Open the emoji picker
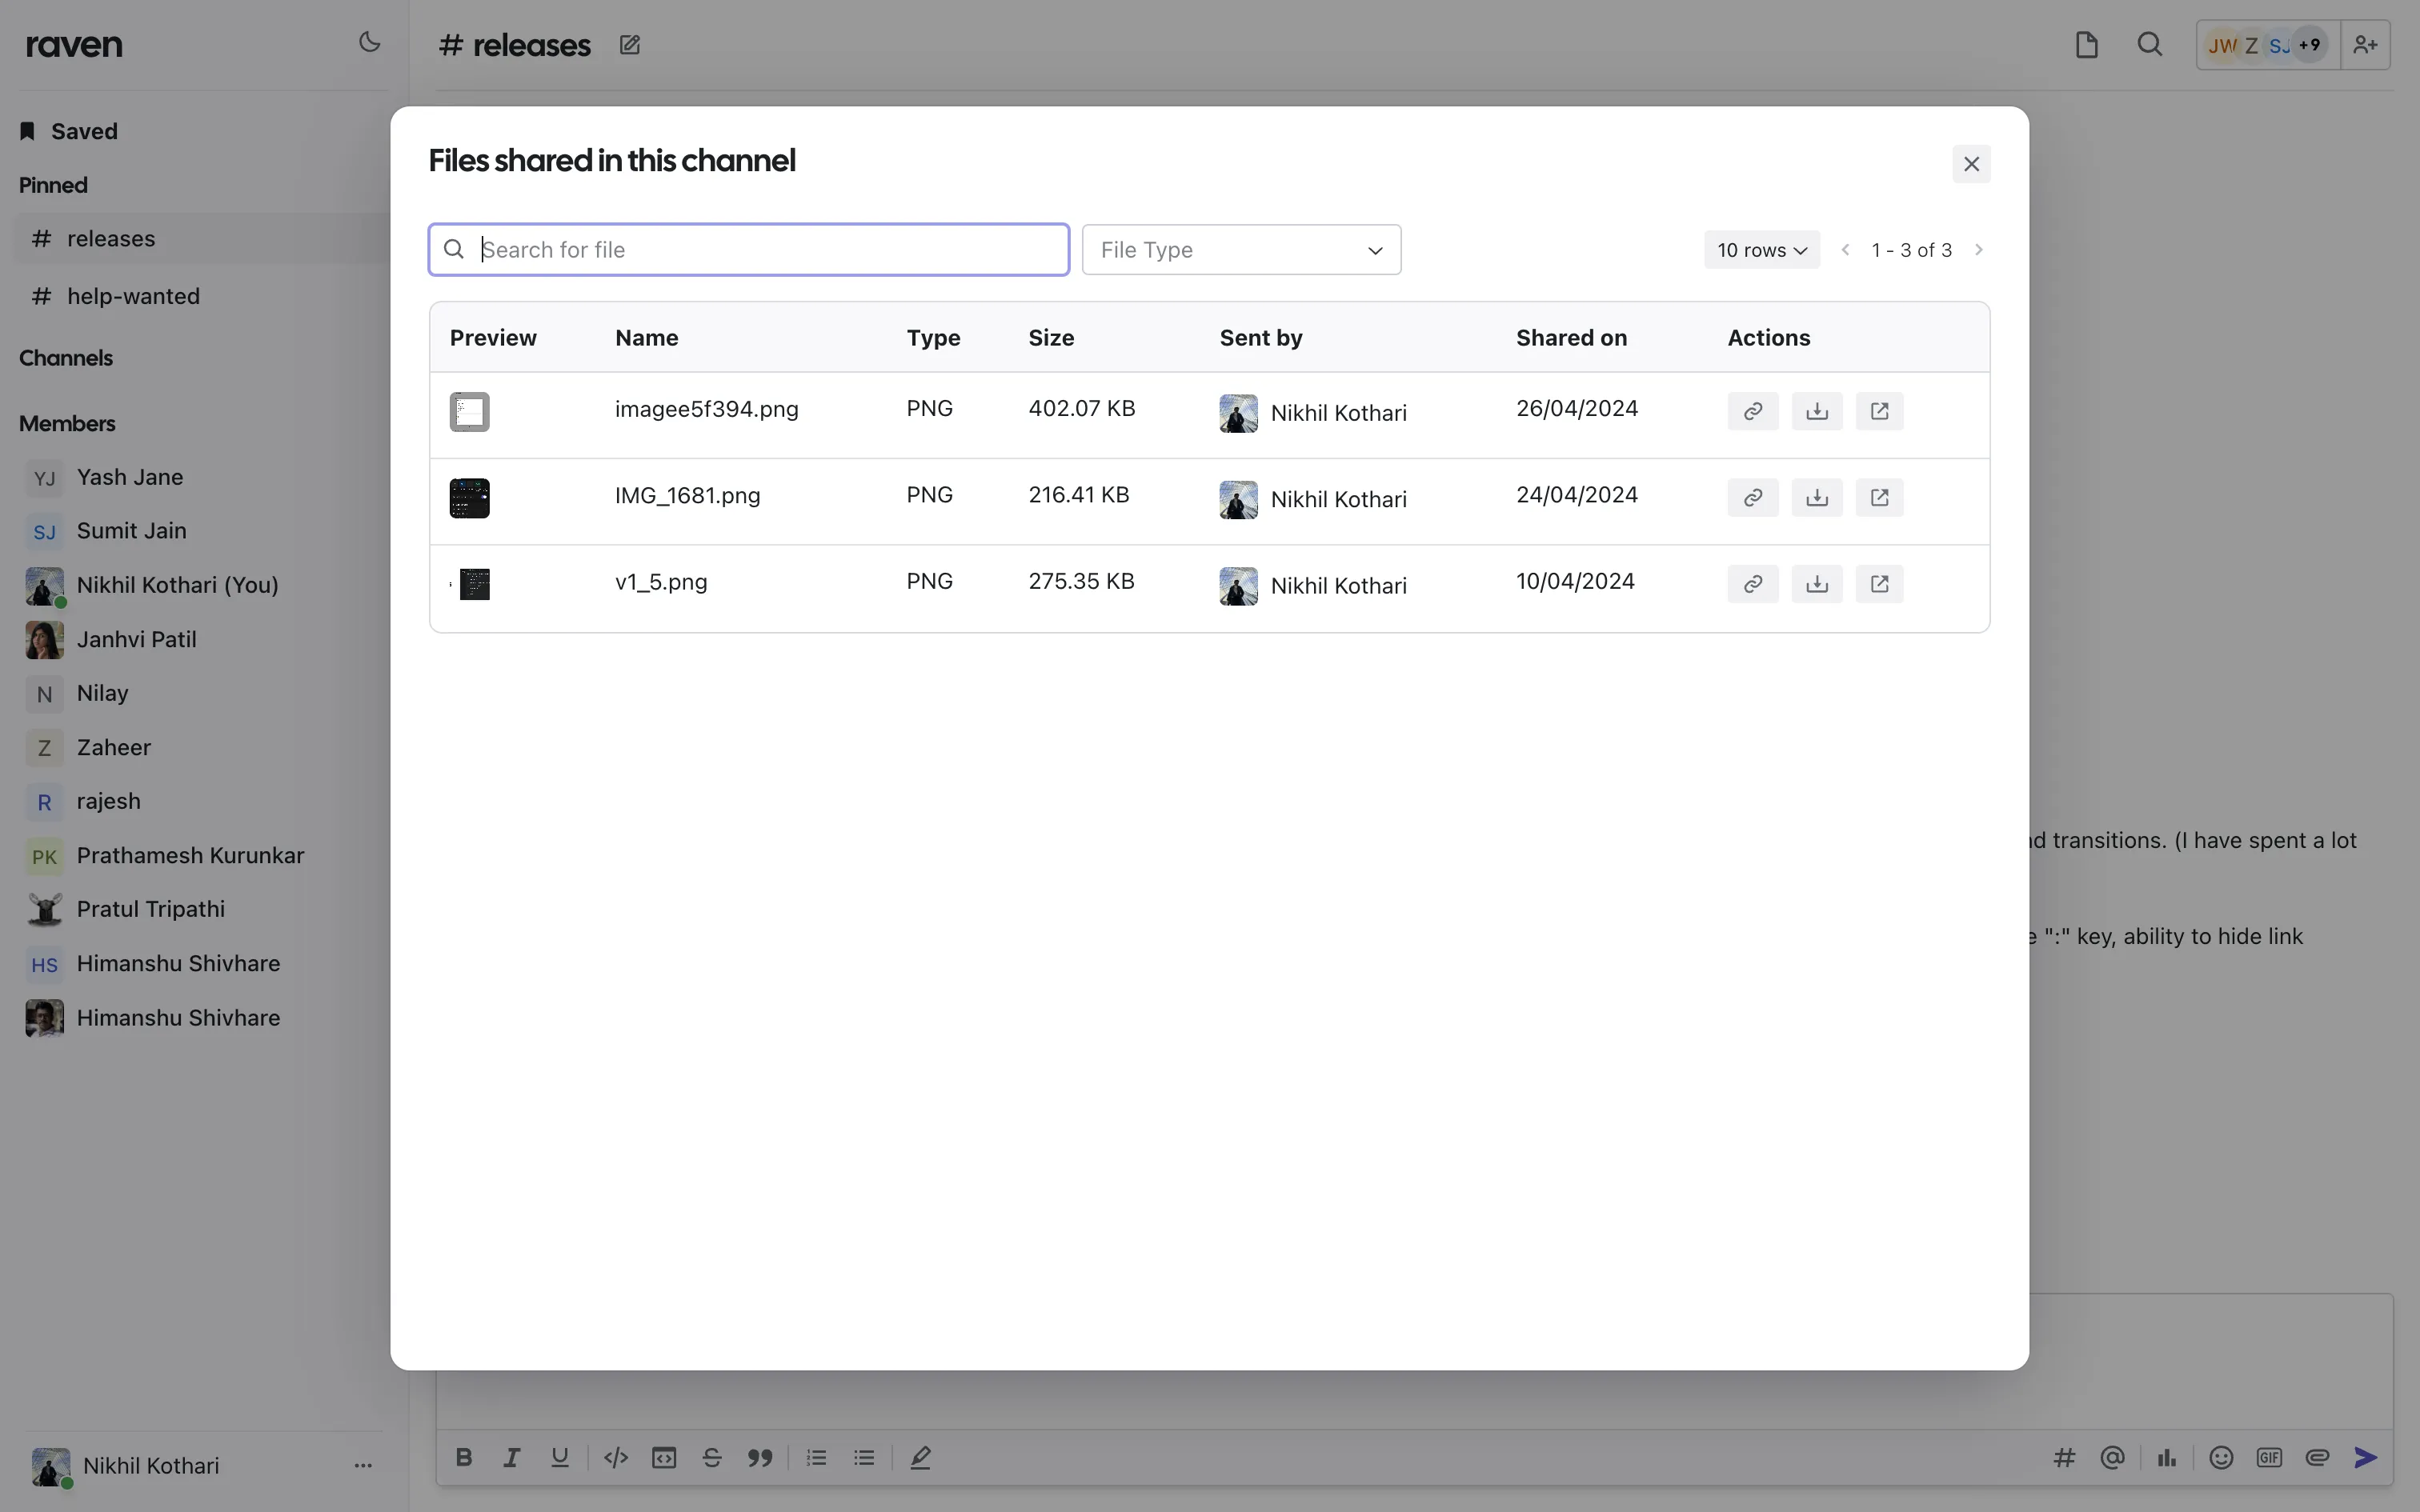This screenshot has height=1512, width=2420. click(2220, 1457)
